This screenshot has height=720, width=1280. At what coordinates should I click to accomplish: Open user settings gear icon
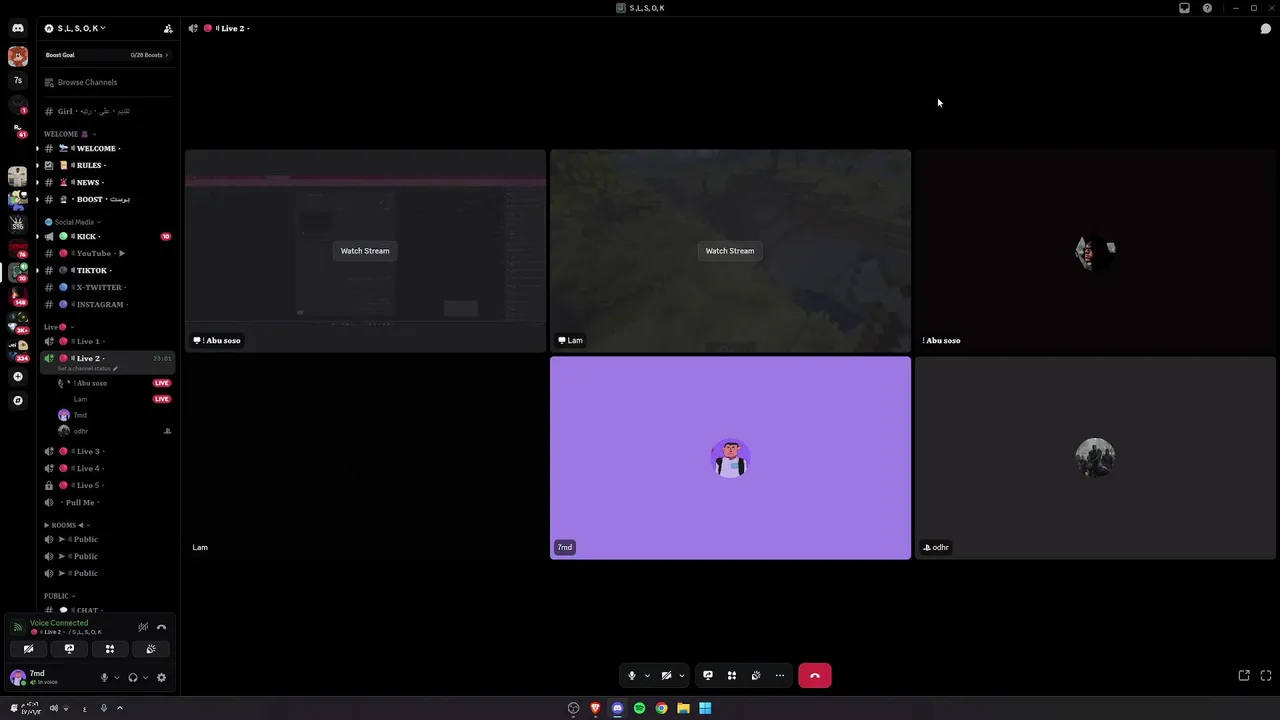161,678
